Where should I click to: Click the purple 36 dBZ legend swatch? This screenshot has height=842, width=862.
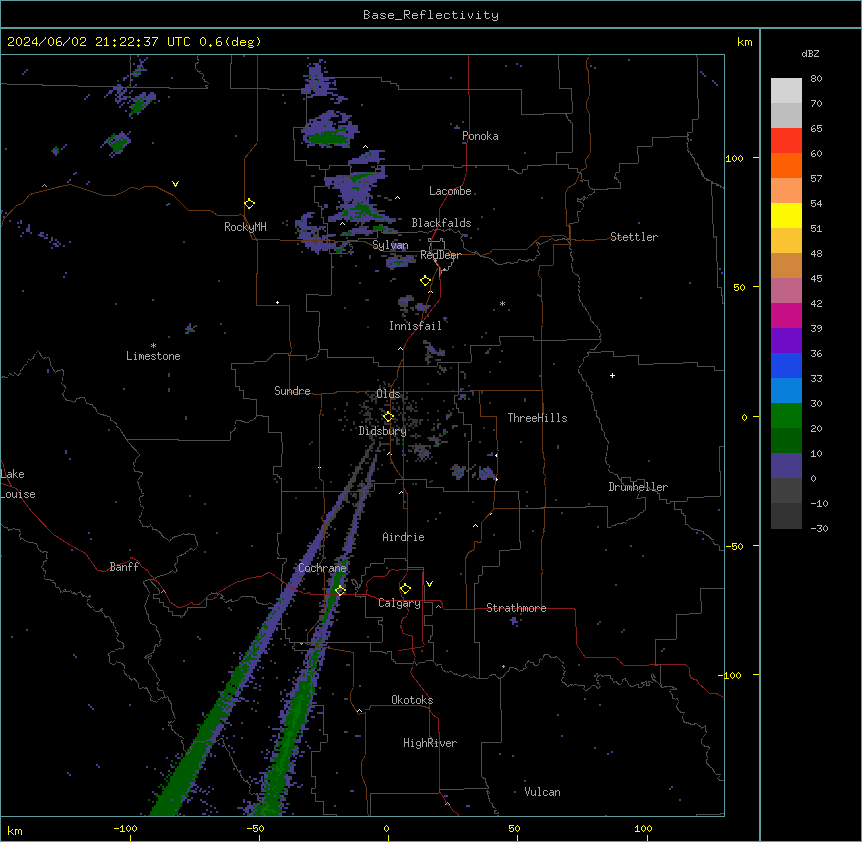pyautogui.click(x=786, y=341)
